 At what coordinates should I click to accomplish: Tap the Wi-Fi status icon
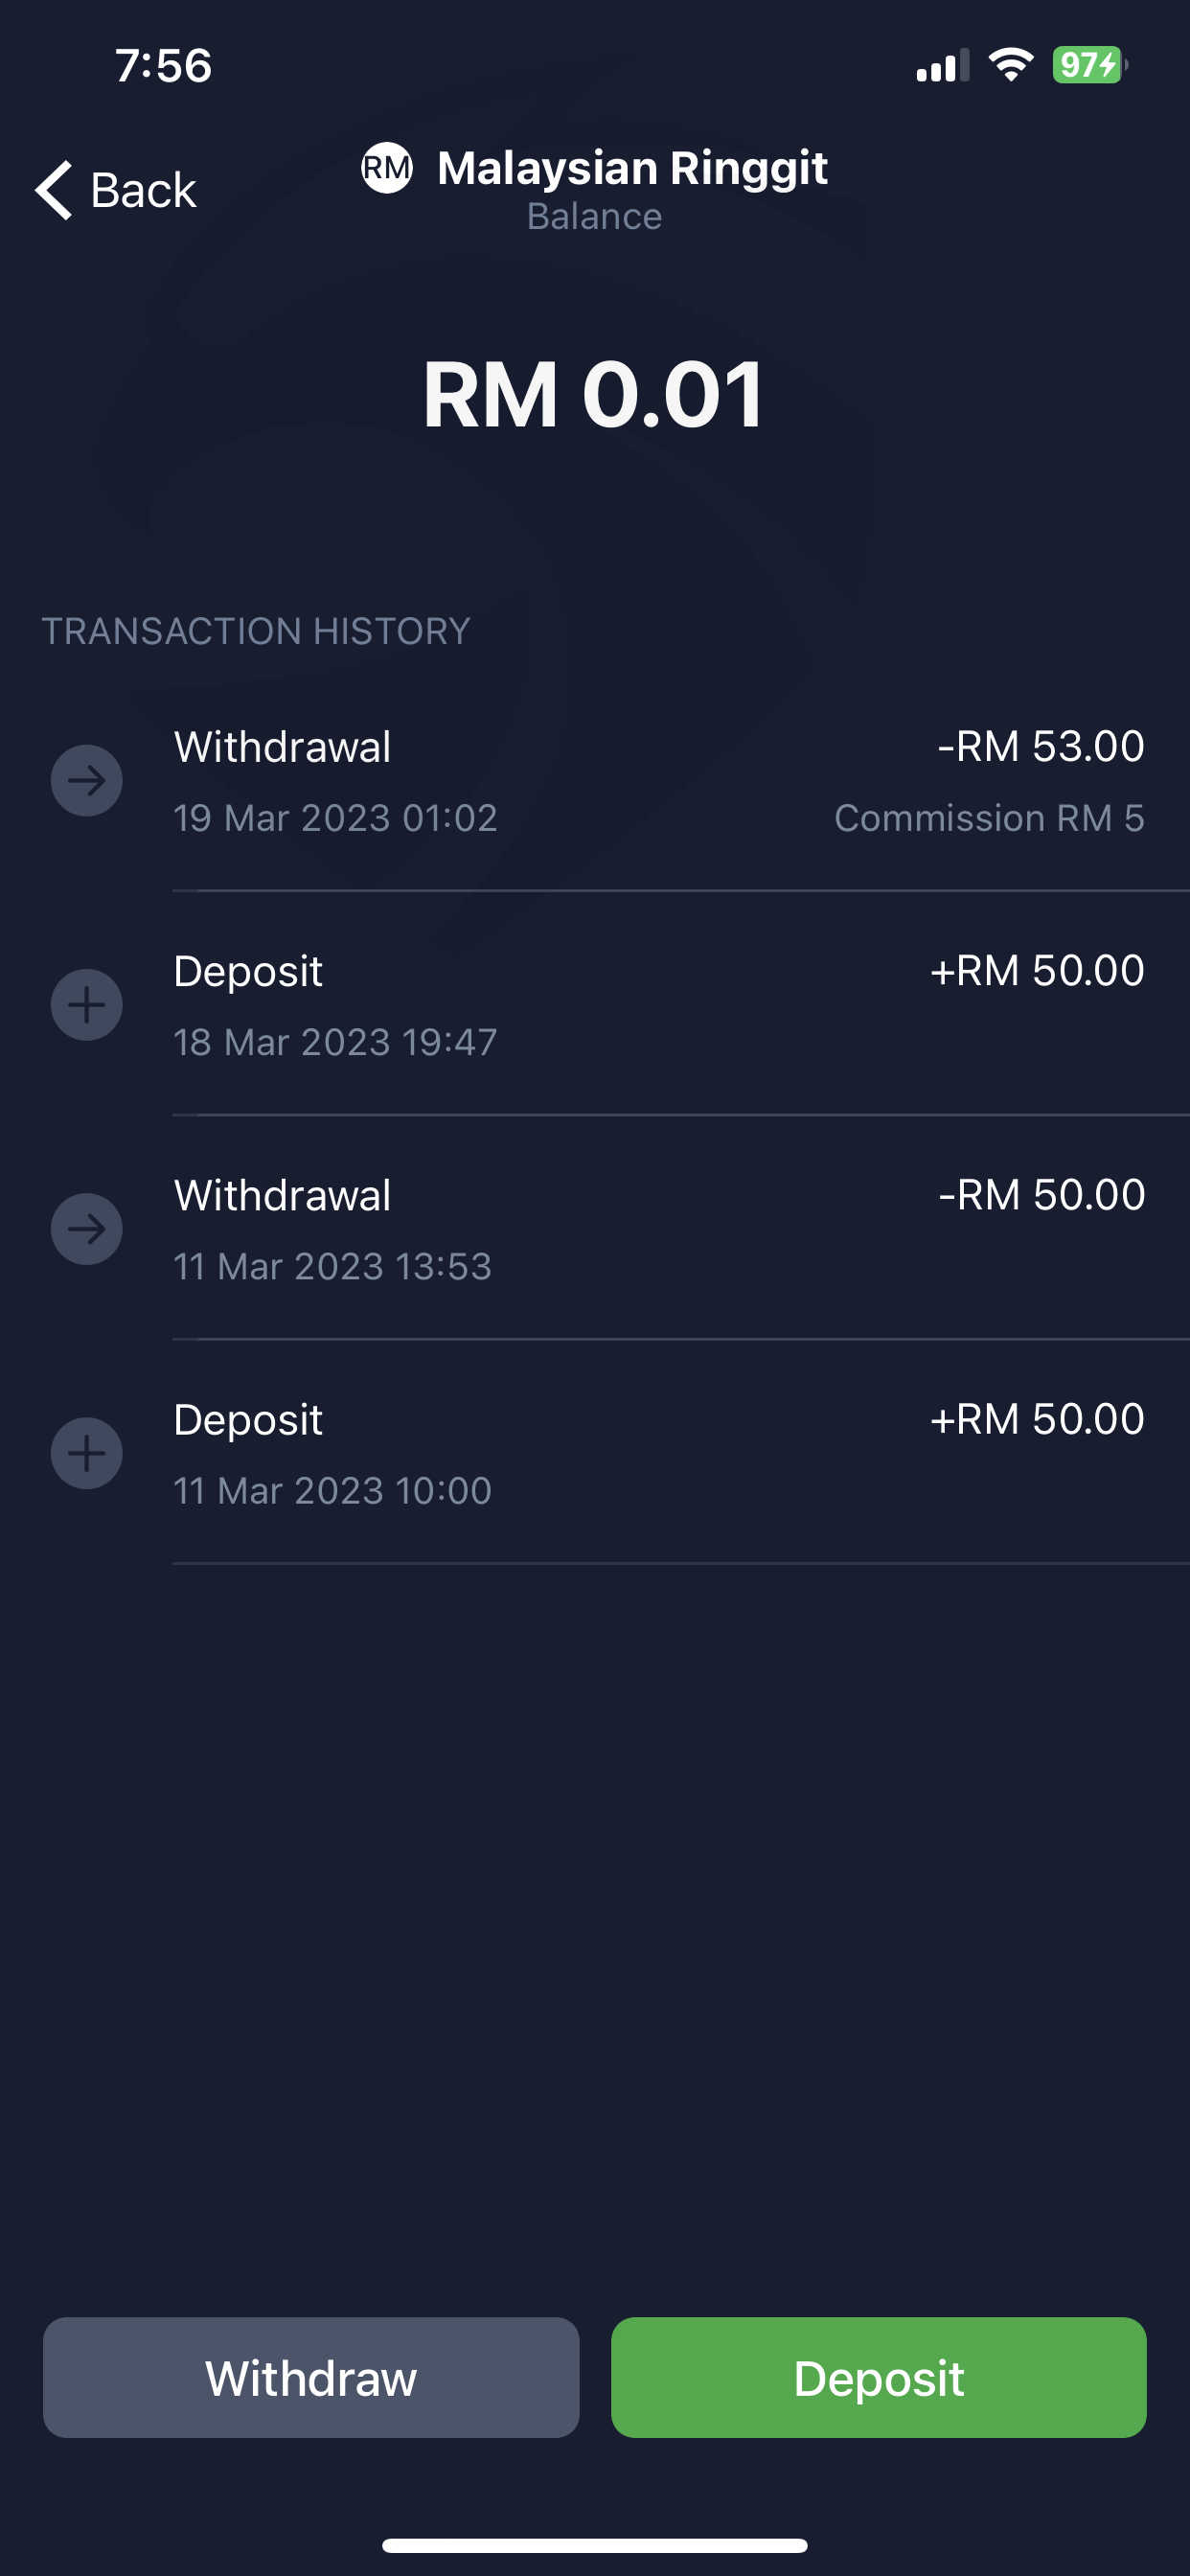(1010, 66)
